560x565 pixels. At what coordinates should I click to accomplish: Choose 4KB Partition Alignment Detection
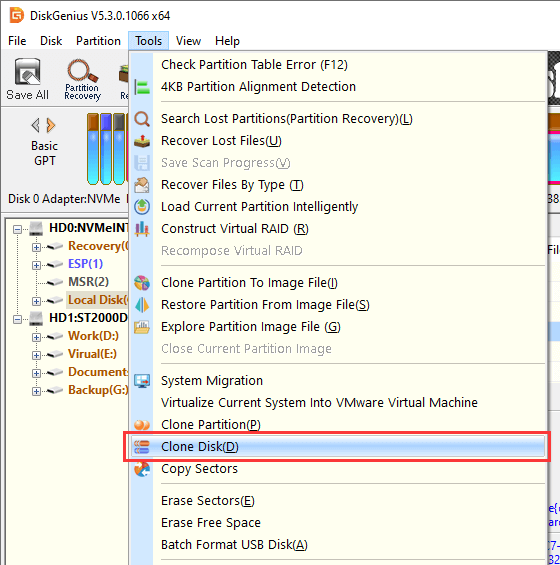pos(338,87)
